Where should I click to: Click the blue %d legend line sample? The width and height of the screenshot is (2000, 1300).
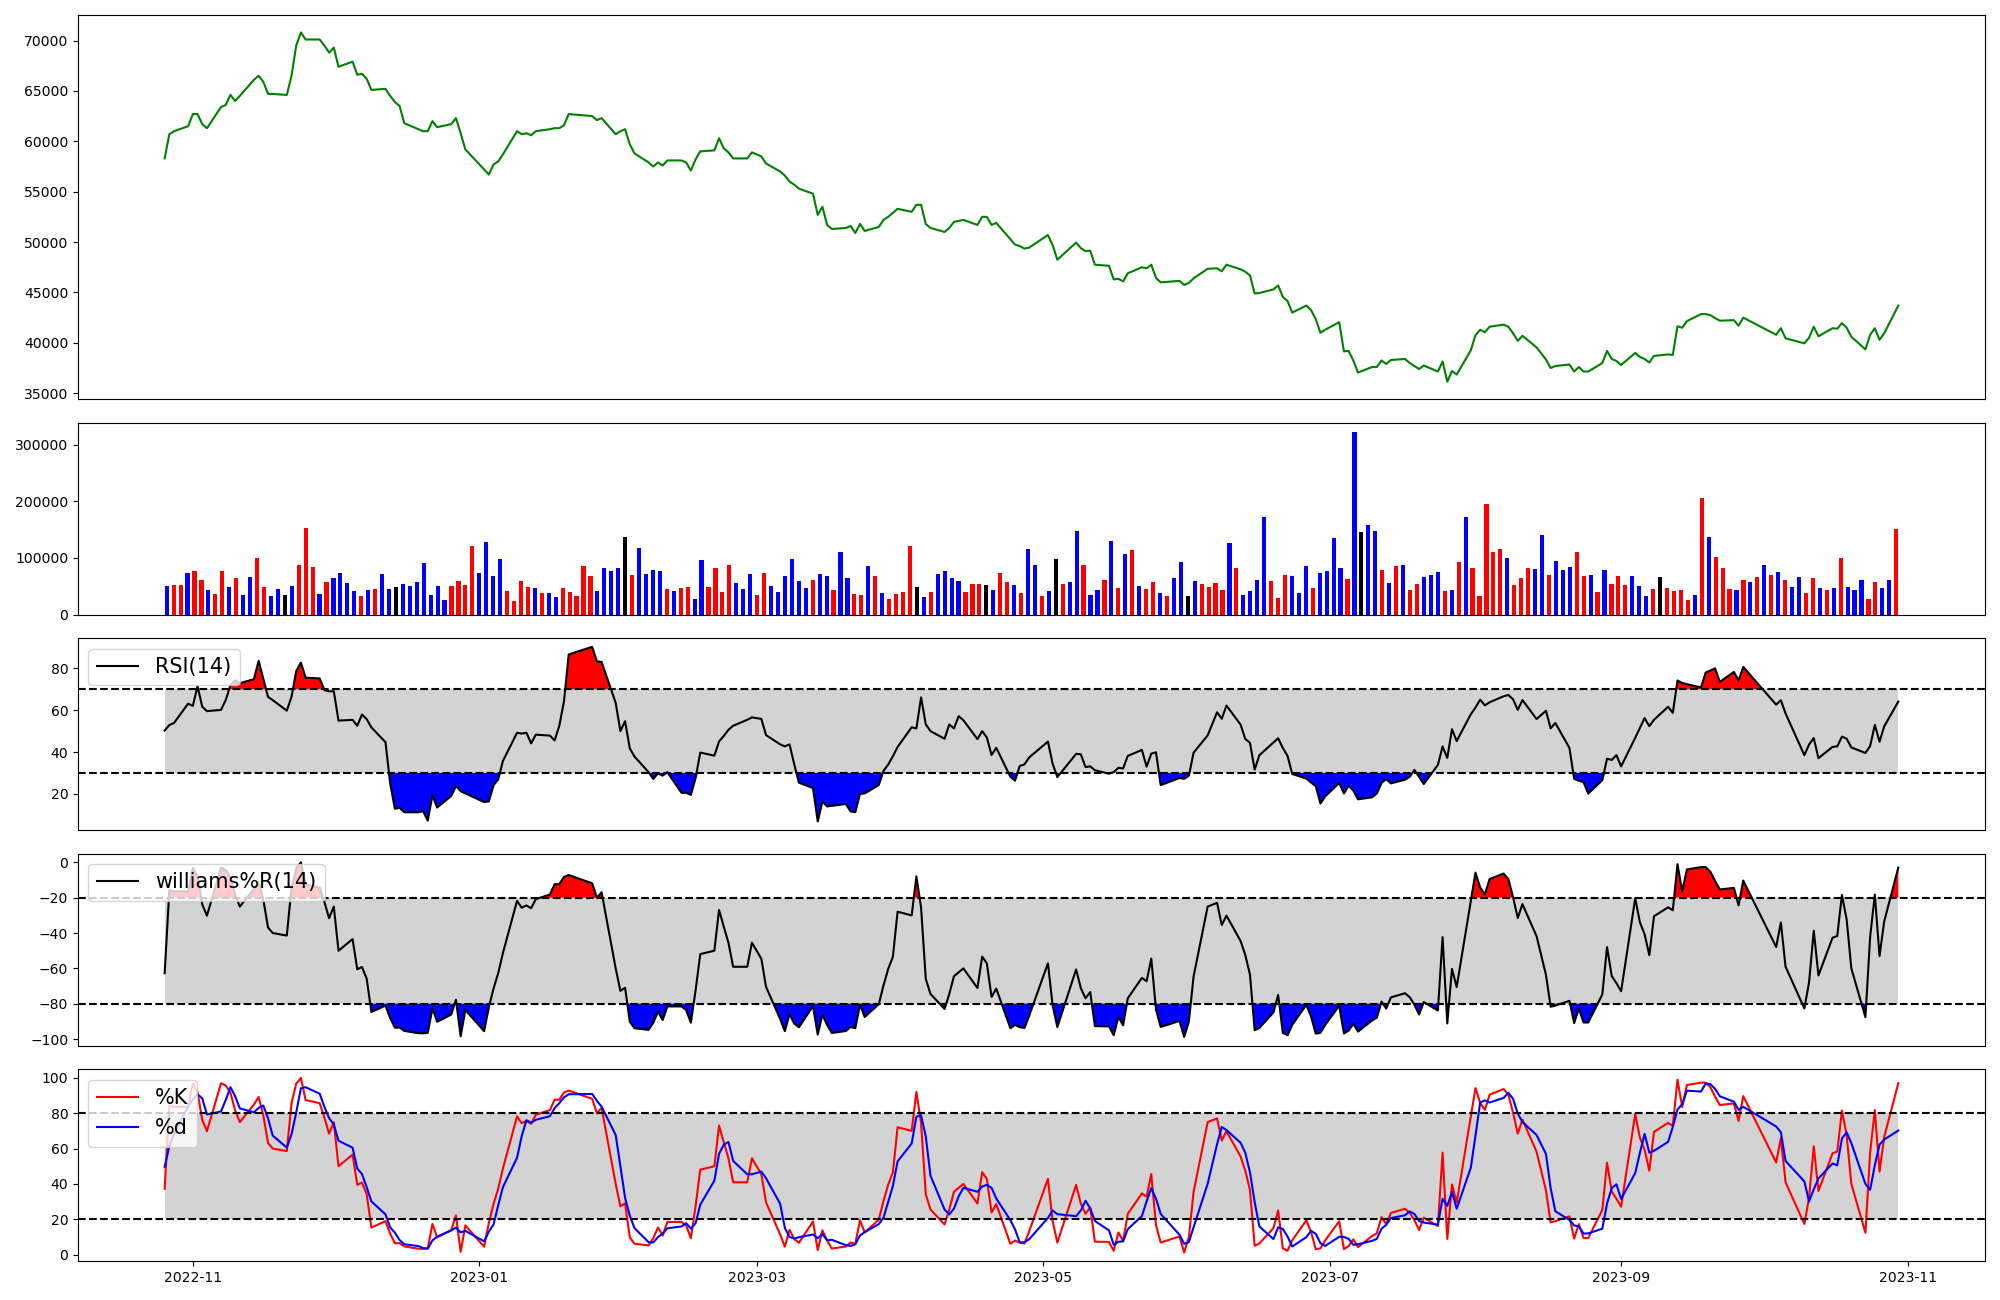click(118, 1127)
